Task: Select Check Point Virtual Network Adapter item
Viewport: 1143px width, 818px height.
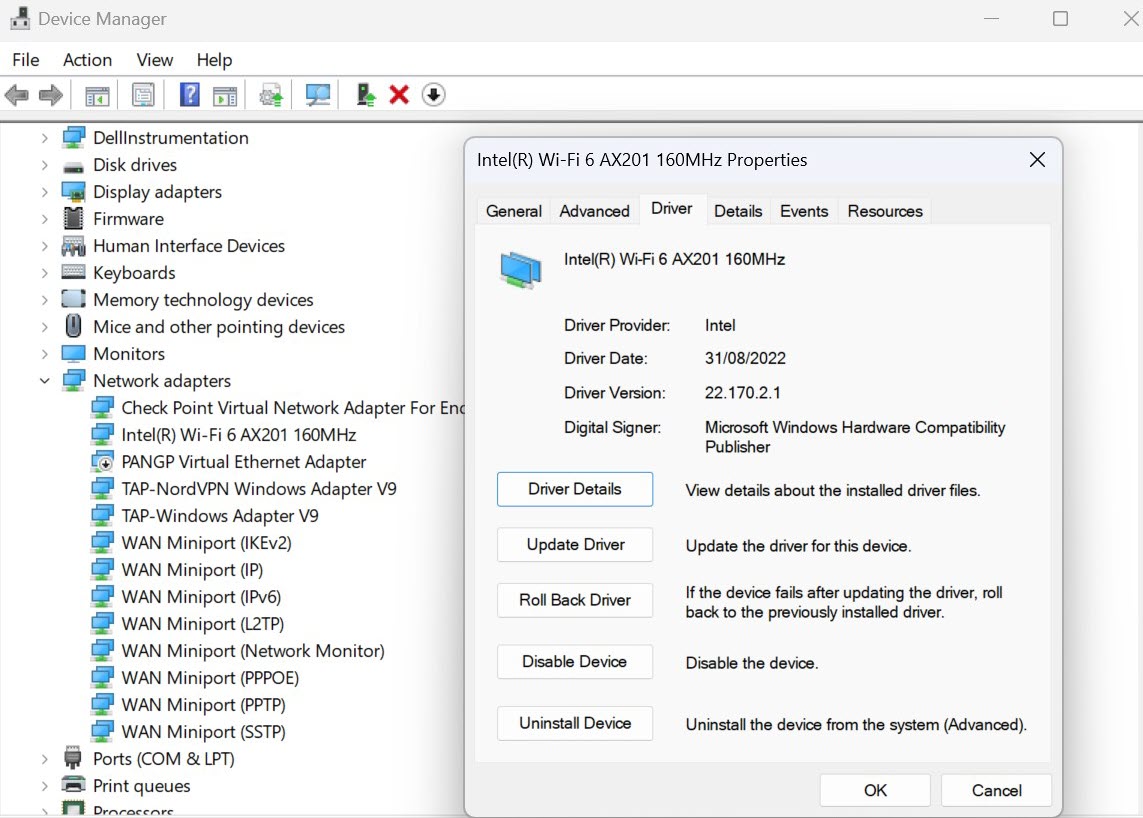Action: 292,408
